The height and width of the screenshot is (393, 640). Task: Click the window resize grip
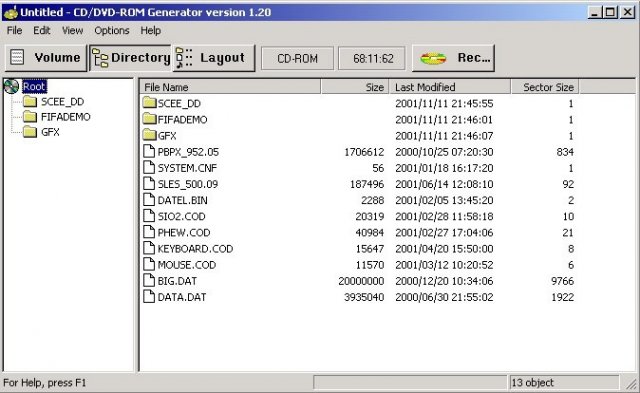632,384
